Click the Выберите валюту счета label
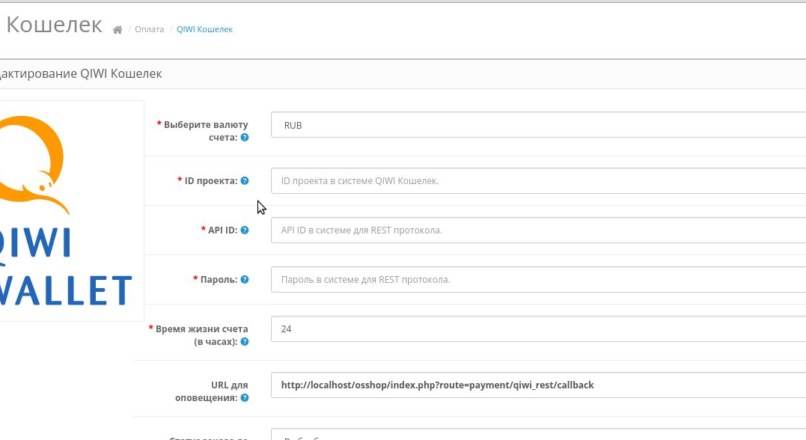Image resolution: width=806 pixels, height=440 pixels. [206, 131]
